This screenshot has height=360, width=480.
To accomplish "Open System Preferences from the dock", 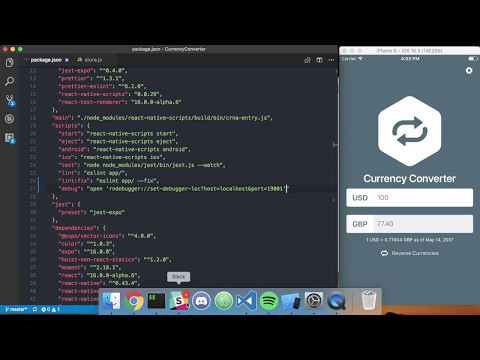I will [314, 301].
